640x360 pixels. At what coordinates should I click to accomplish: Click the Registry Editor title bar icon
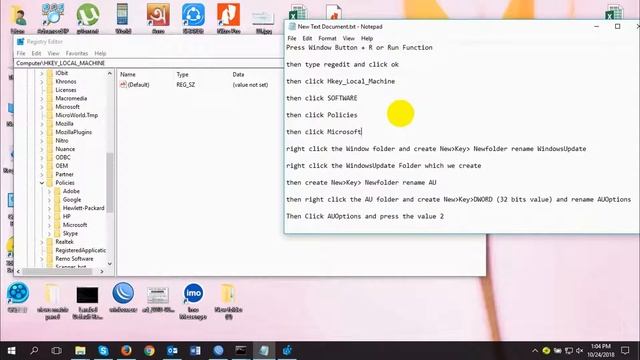20,42
